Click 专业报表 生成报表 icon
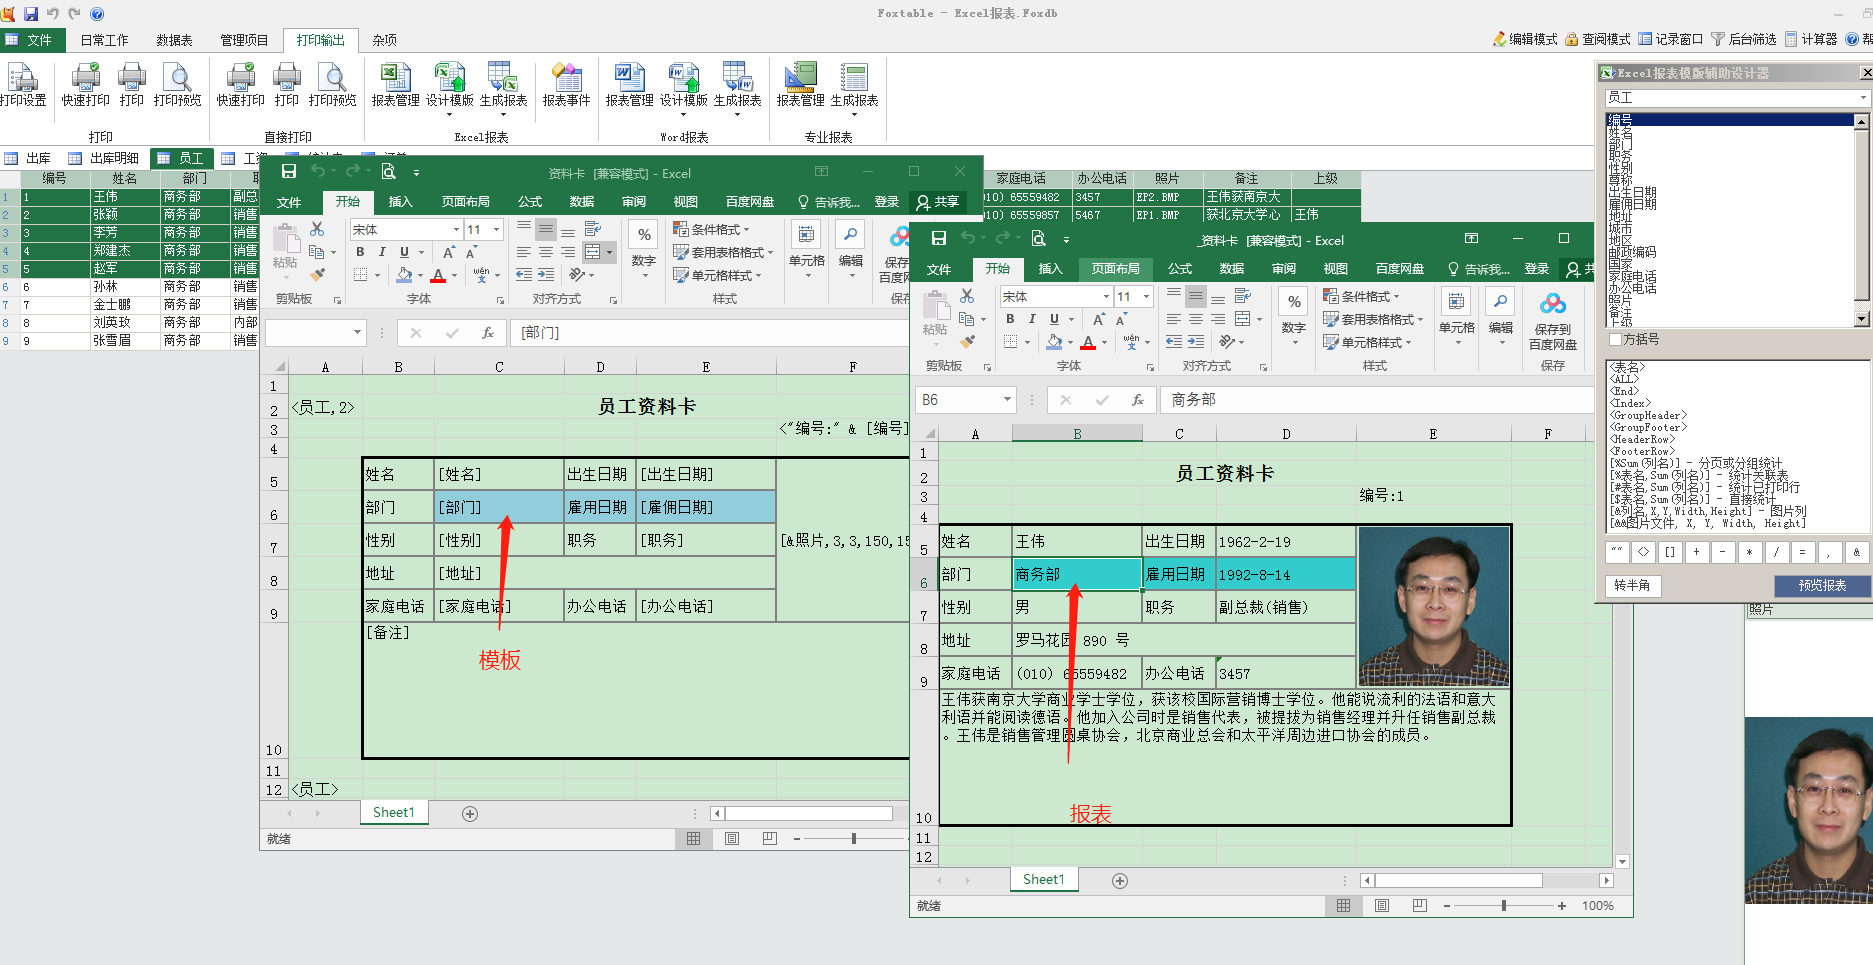Screen dimensions: 1873x965 pos(854,84)
